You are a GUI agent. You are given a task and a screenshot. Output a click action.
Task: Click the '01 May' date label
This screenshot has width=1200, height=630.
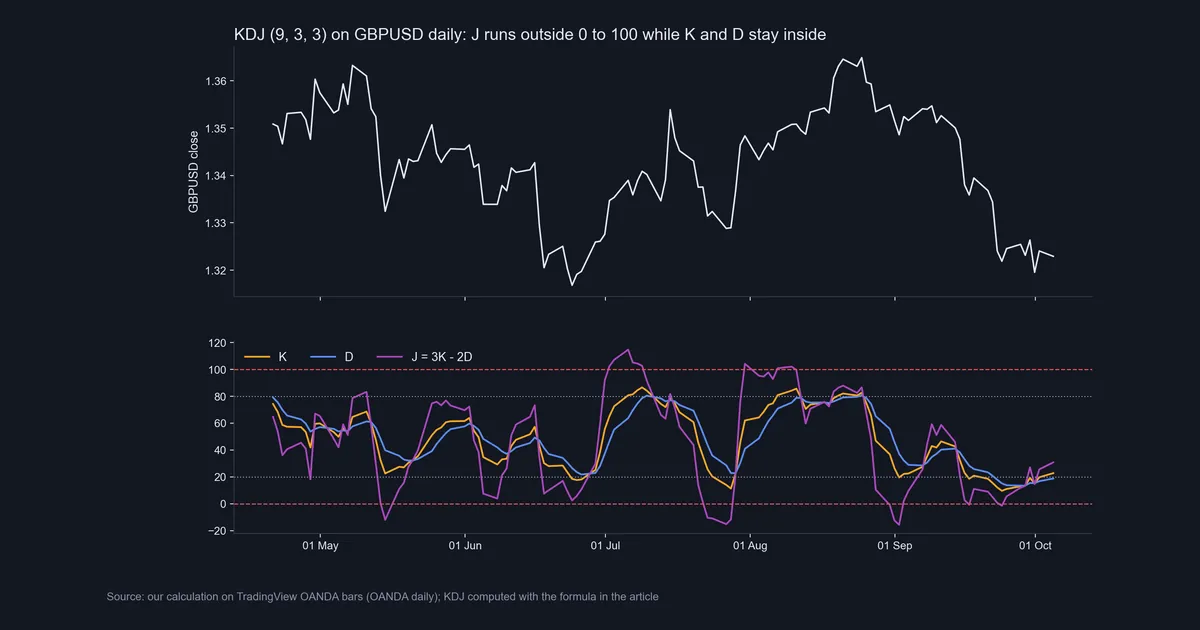coord(321,546)
